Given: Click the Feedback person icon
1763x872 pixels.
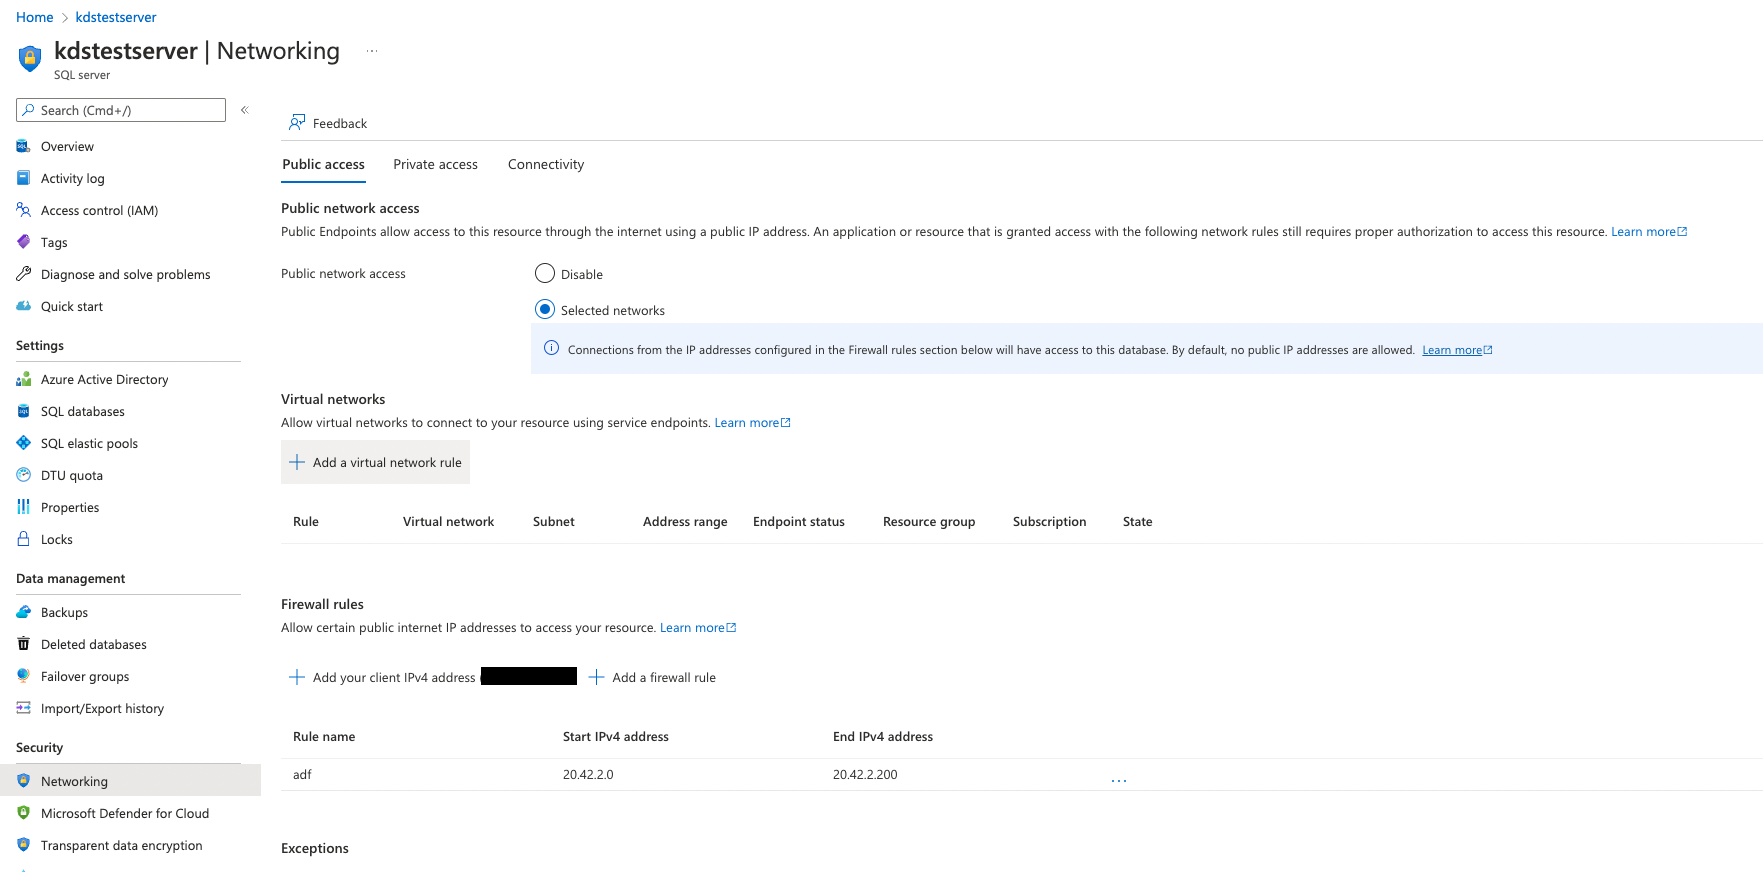Looking at the screenshot, I should [x=297, y=122].
